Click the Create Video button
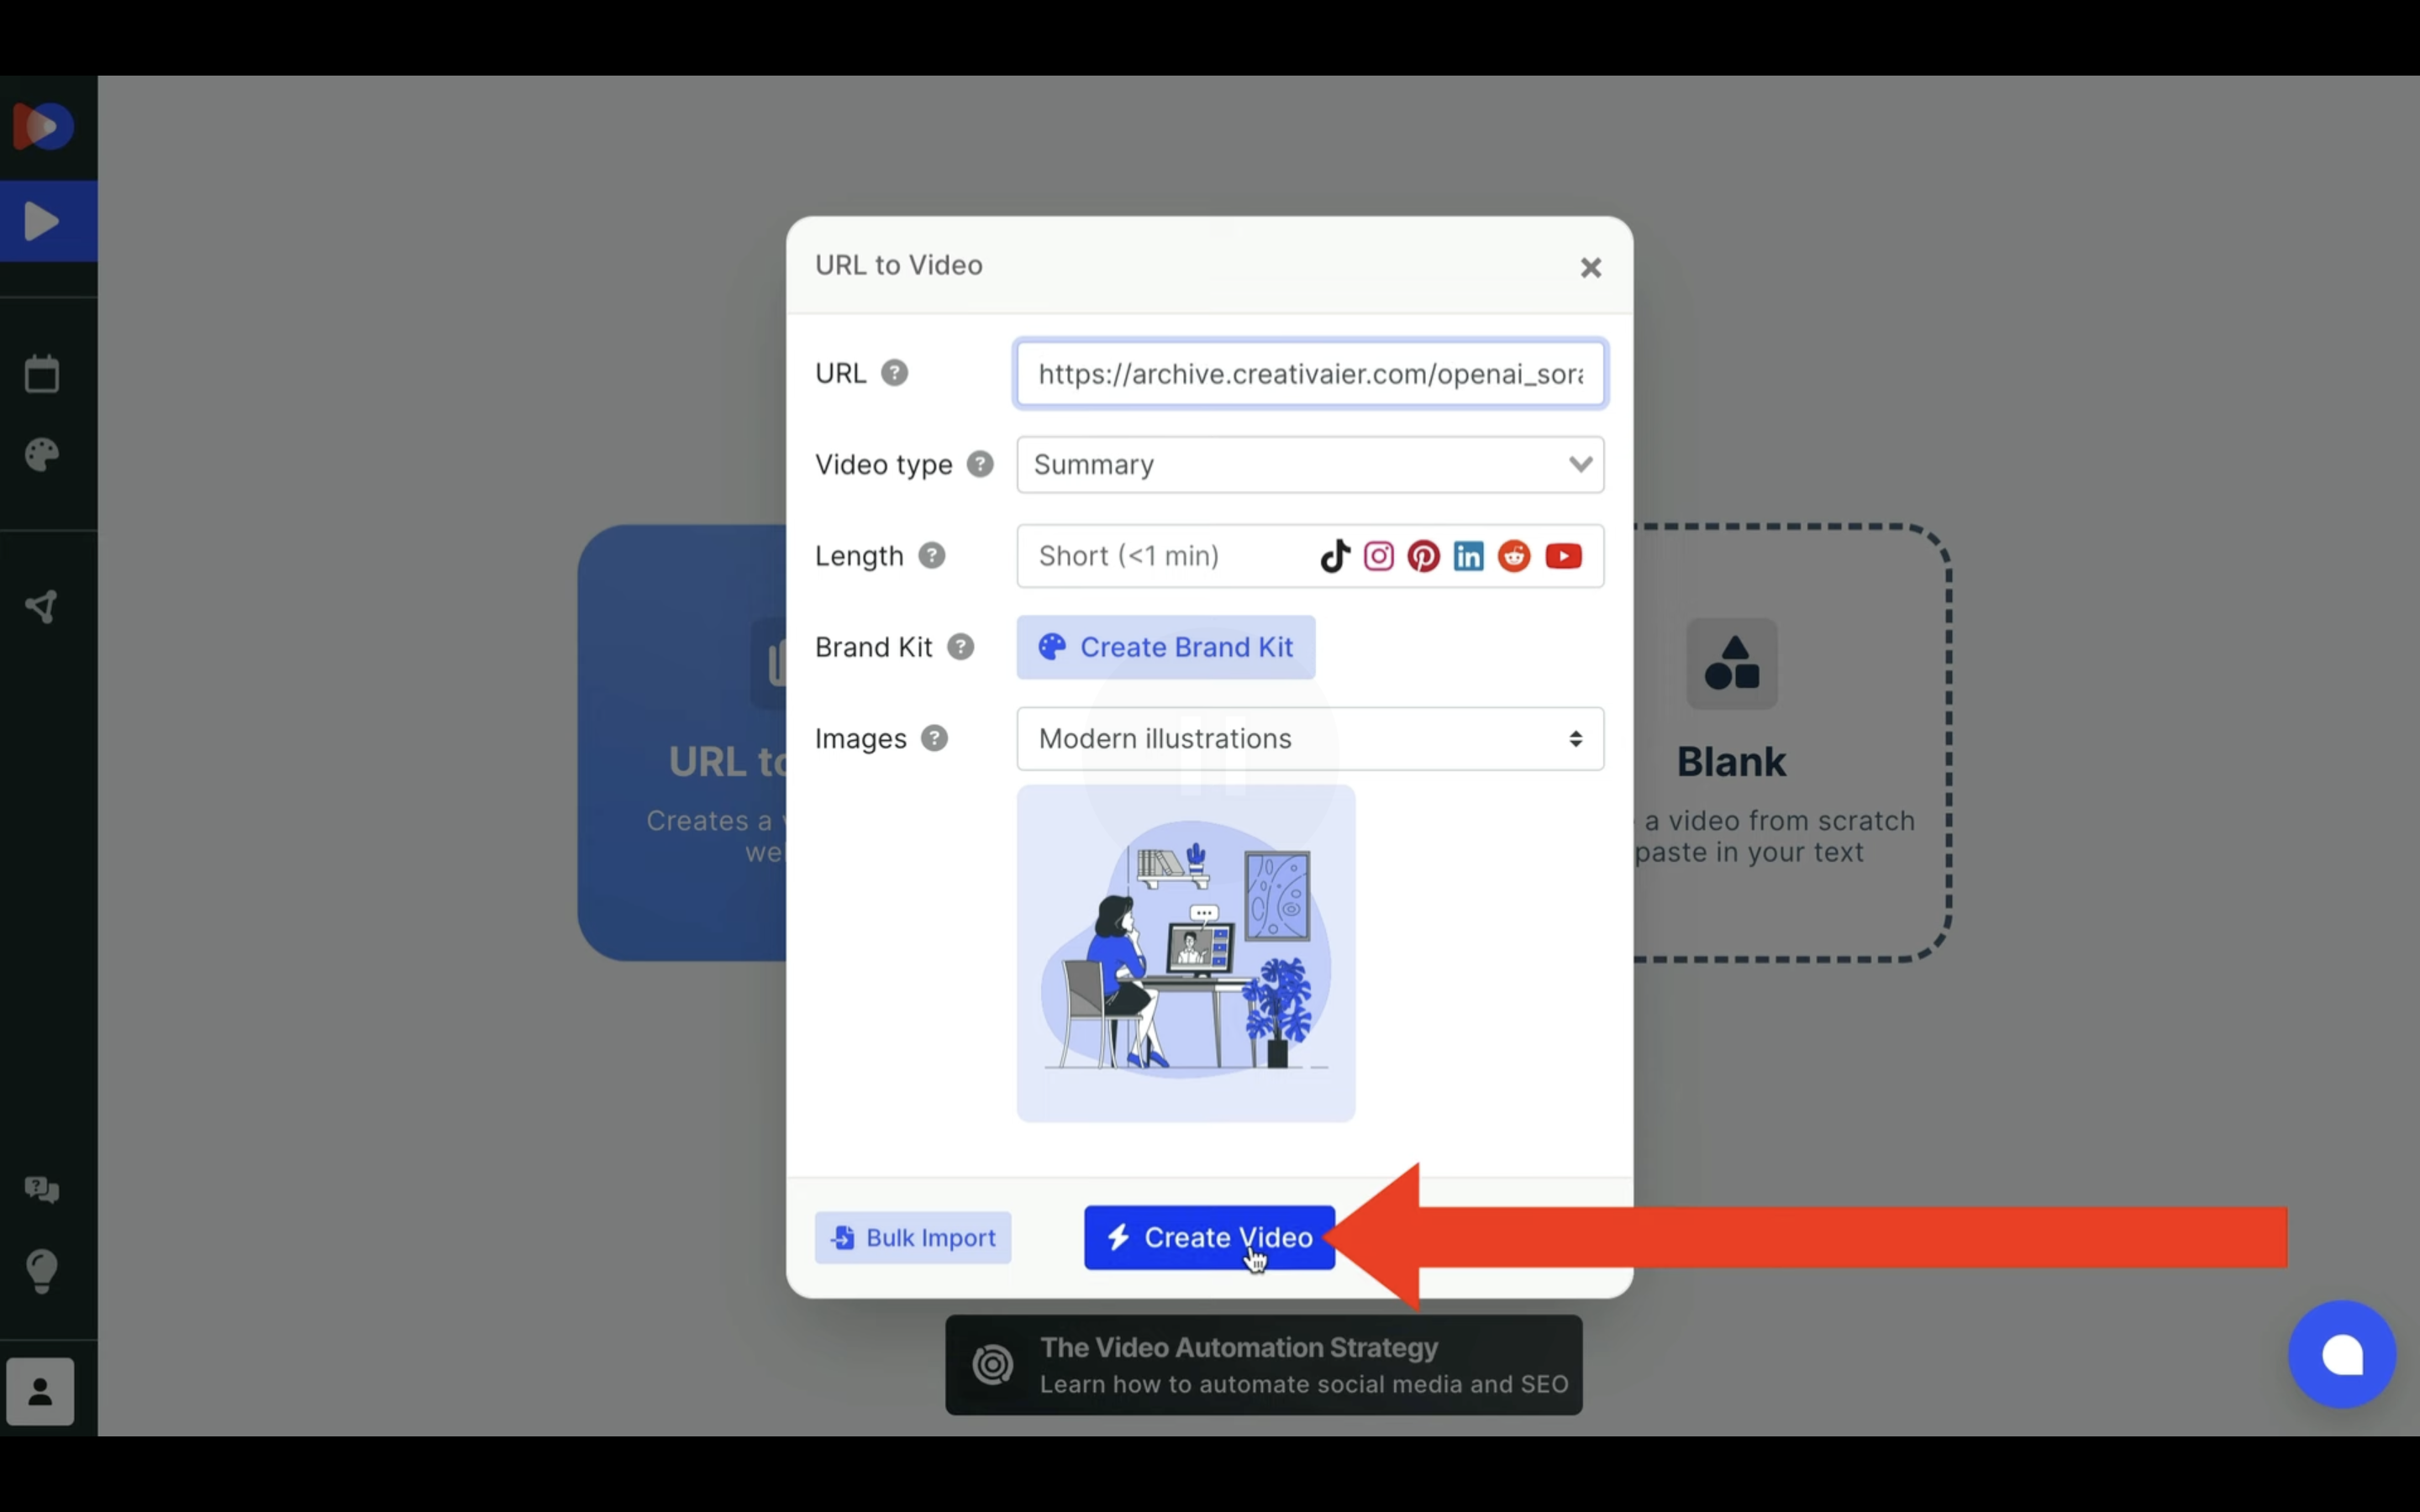The image size is (2420, 1512). point(1209,1237)
